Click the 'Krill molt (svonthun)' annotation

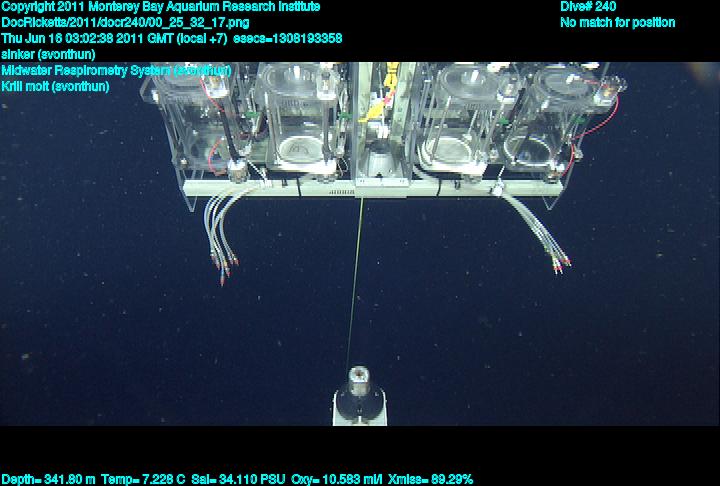55,87
